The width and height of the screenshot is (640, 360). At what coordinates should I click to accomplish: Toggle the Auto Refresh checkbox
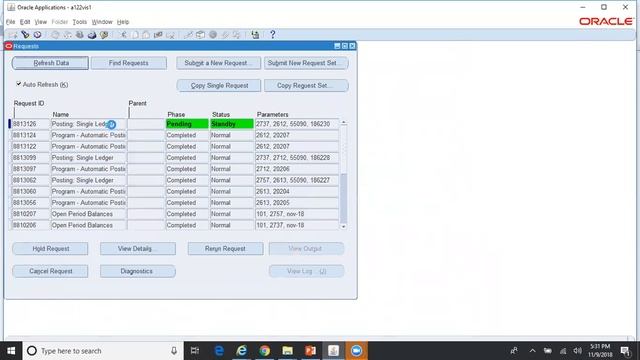[19, 84]
